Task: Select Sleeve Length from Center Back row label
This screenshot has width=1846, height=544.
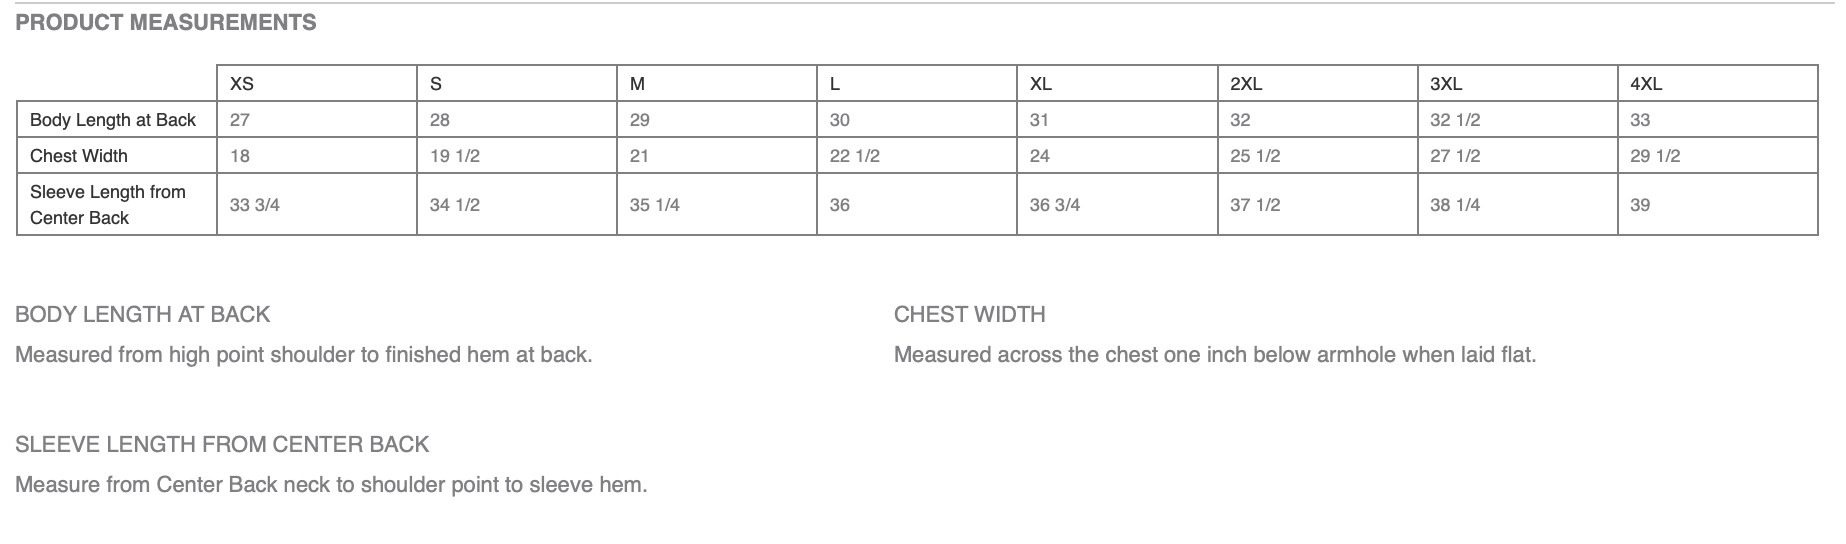Action: [x=108, y=204]
